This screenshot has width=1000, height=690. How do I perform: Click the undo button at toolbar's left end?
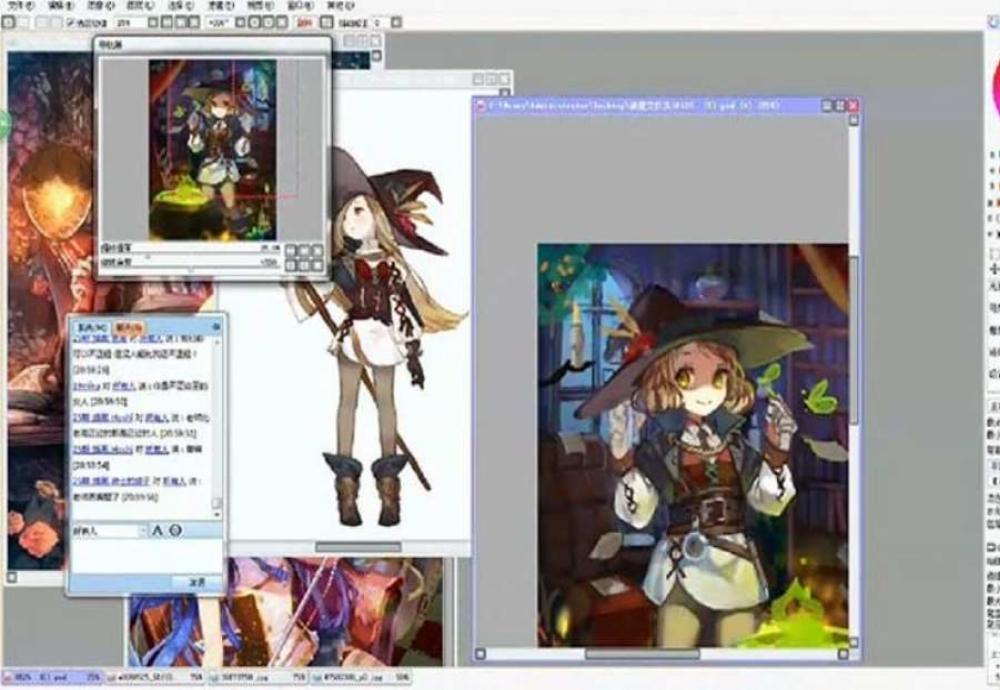point(10,22)
